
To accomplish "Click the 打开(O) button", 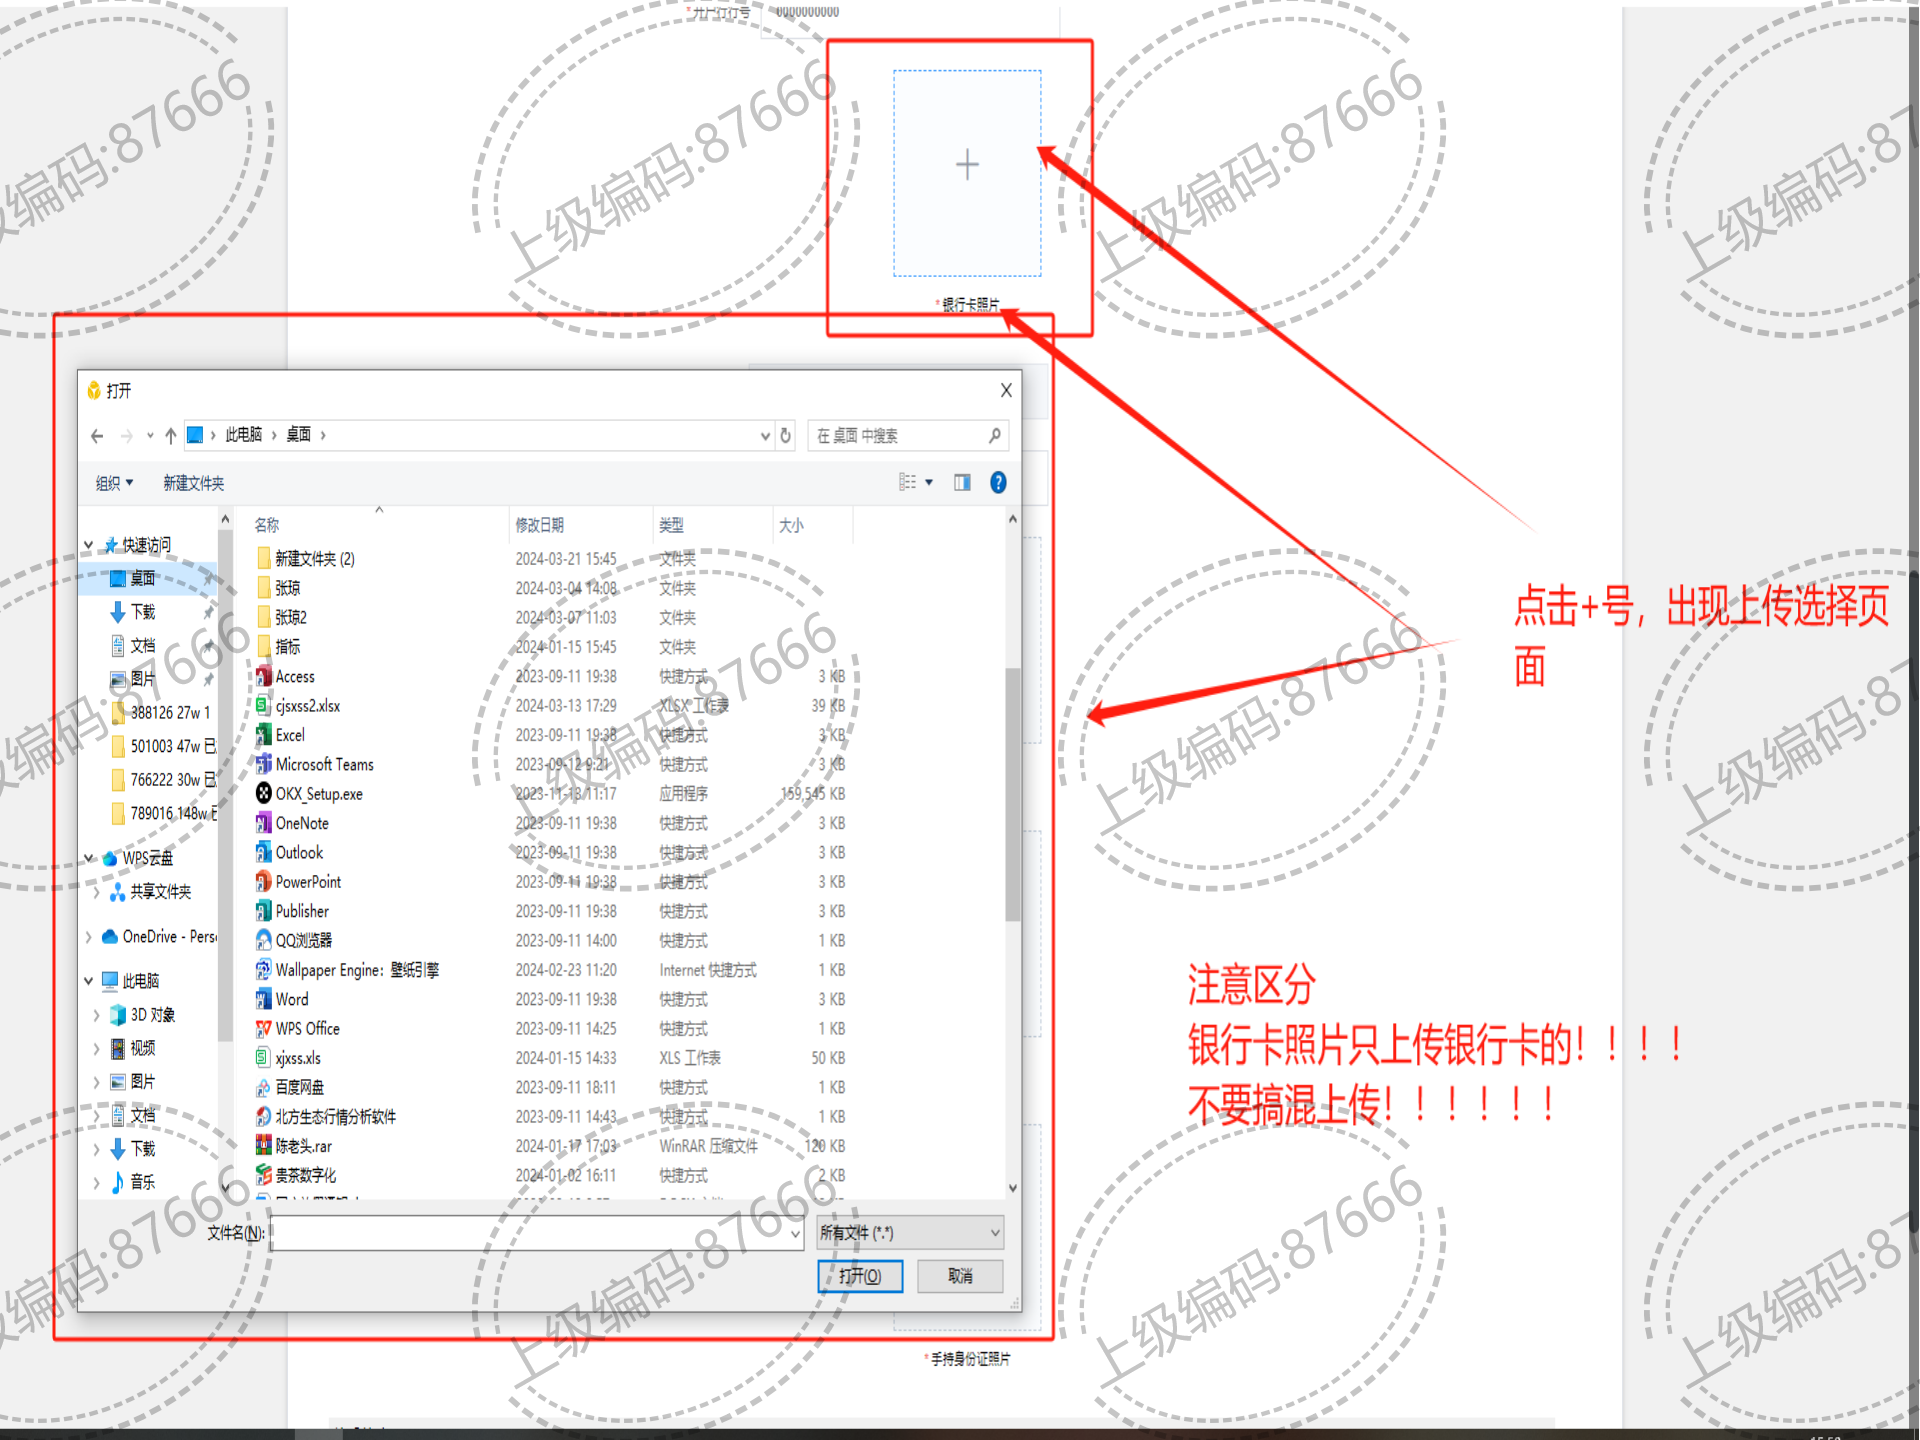I will point(860,1276).
